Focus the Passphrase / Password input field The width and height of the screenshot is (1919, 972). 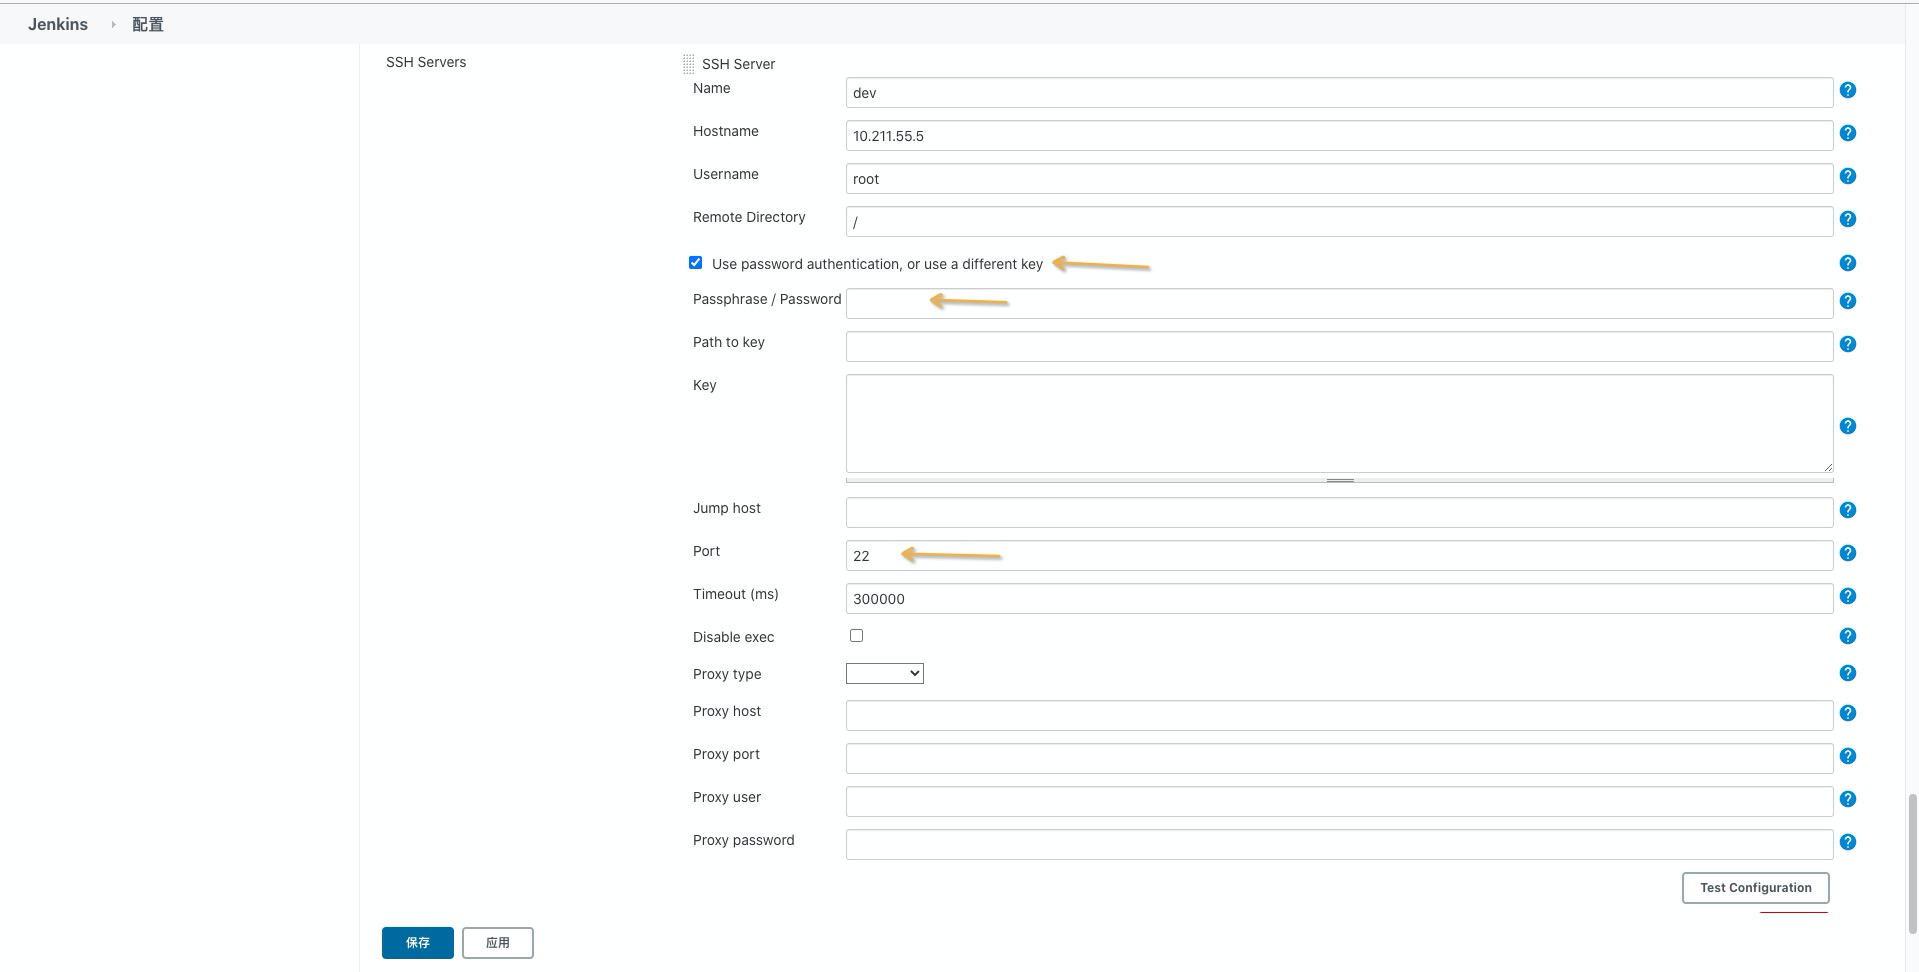point(1338,304)
